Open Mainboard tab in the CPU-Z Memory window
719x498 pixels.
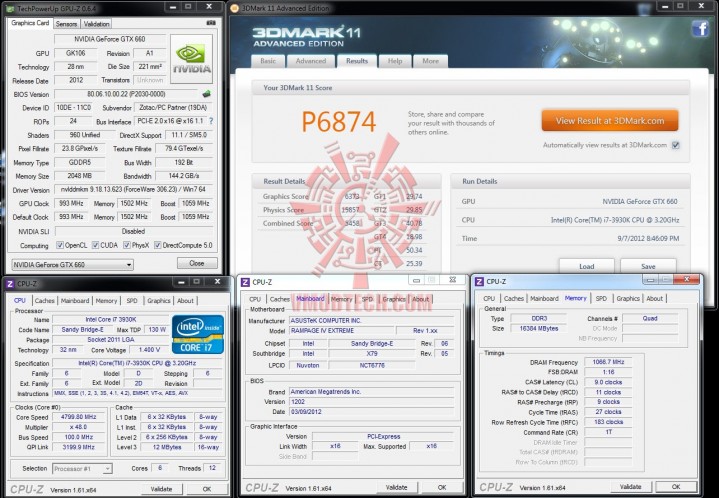click(x=544, y=299)
